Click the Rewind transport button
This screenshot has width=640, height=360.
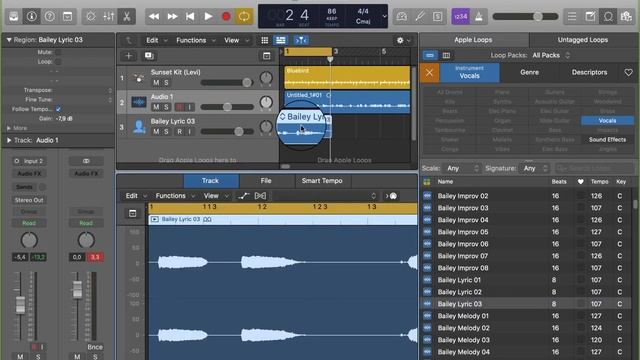click(154, 16)
